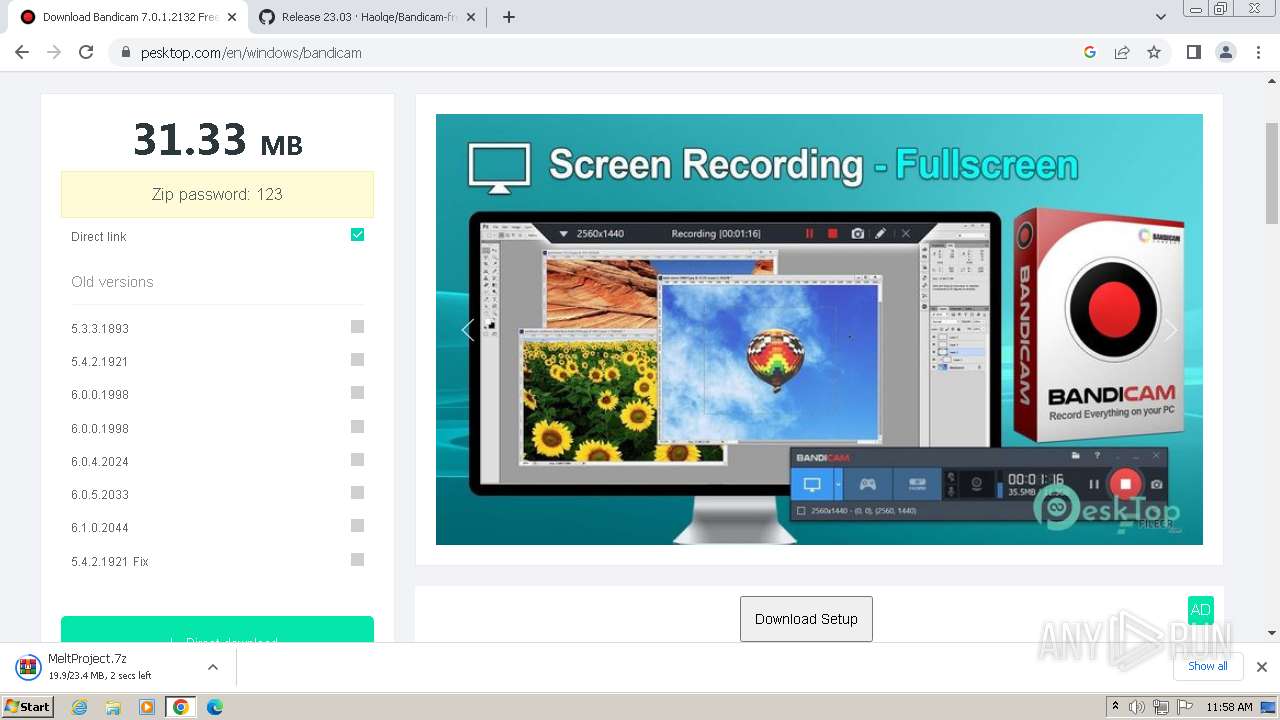
Task: Open the Chrome profile avatar
Action: (x=1225, y=52)
